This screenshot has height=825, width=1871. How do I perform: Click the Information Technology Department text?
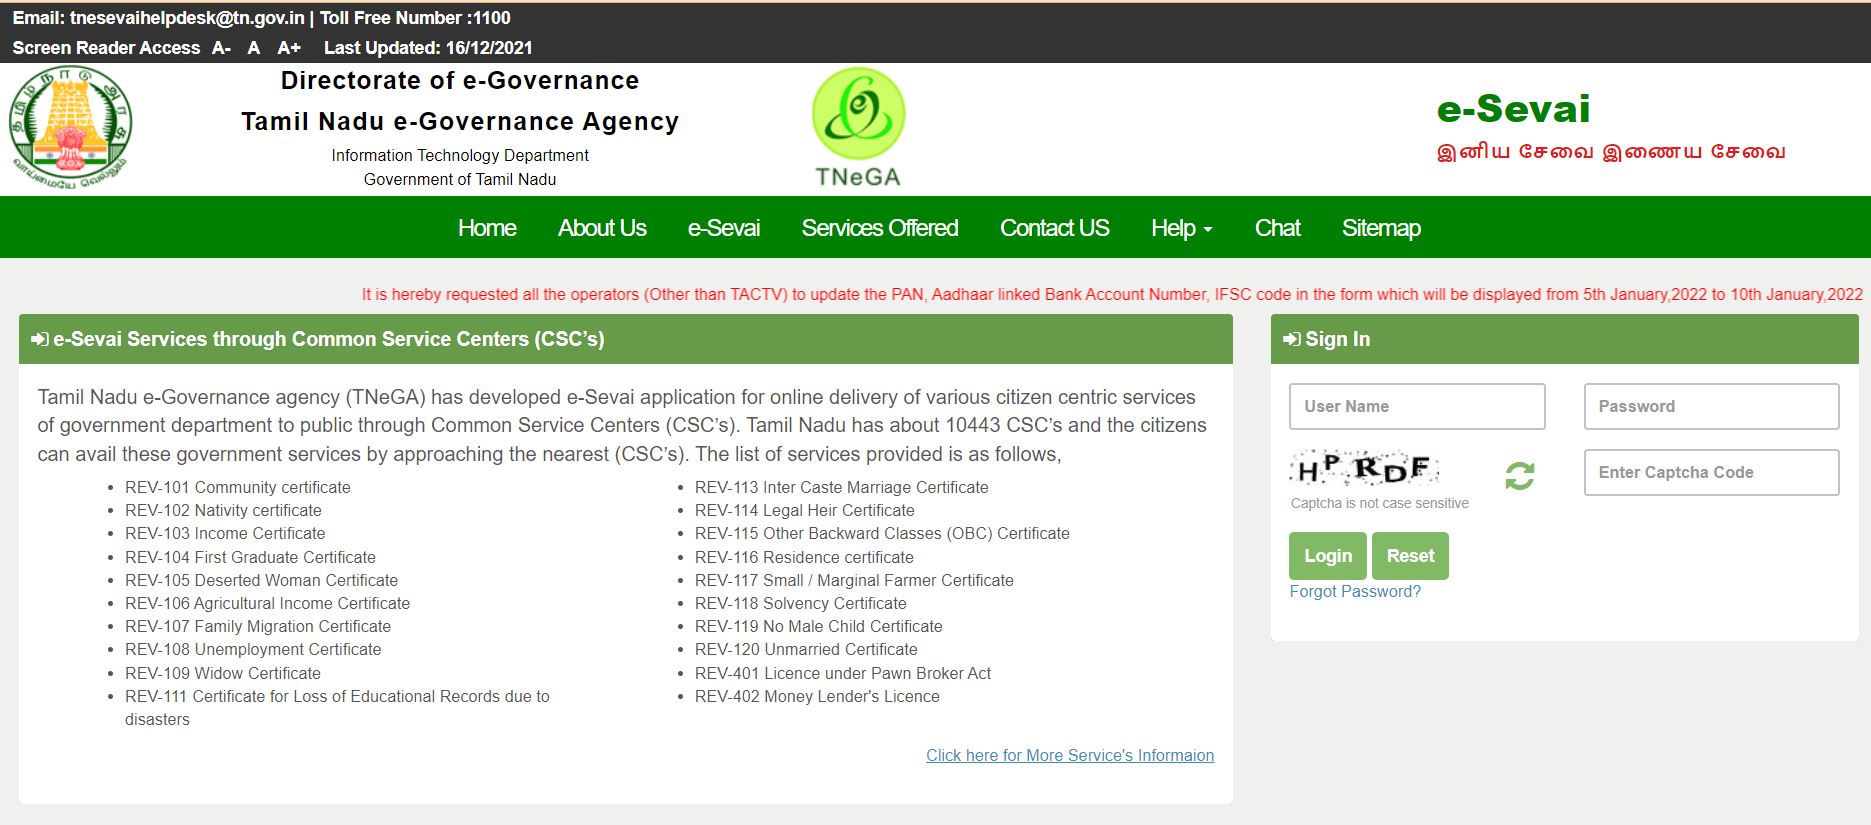tap(460, 155)
